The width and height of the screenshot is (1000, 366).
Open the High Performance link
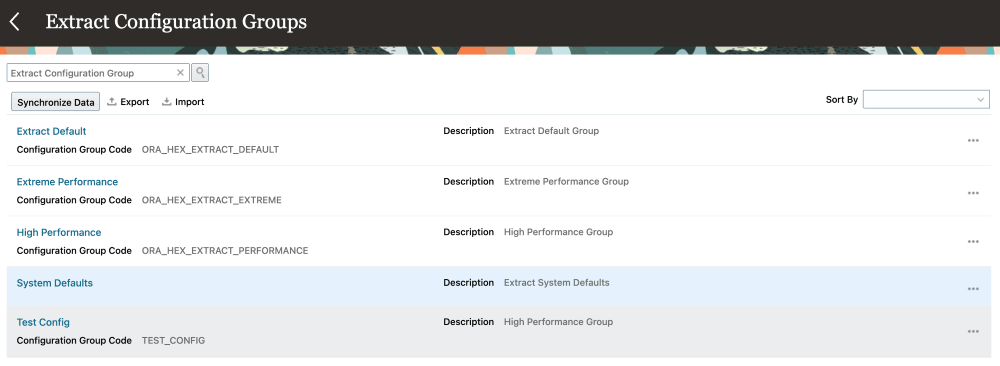tap(59, 232)
